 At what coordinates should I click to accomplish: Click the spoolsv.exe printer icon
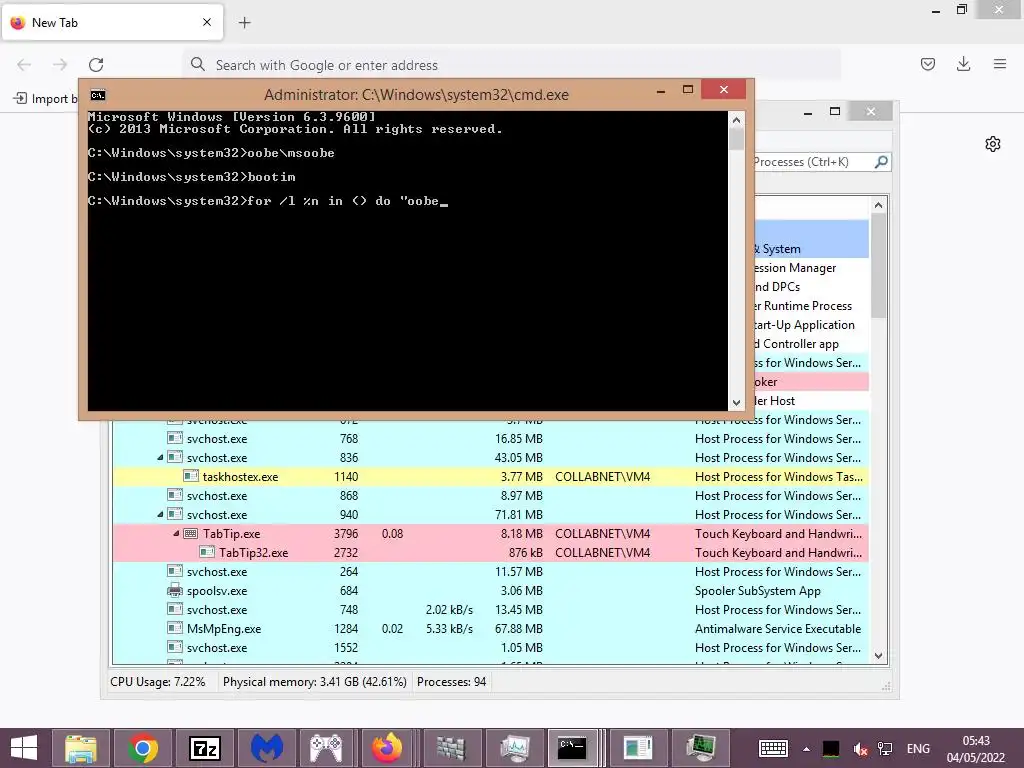tap(174, 590)
